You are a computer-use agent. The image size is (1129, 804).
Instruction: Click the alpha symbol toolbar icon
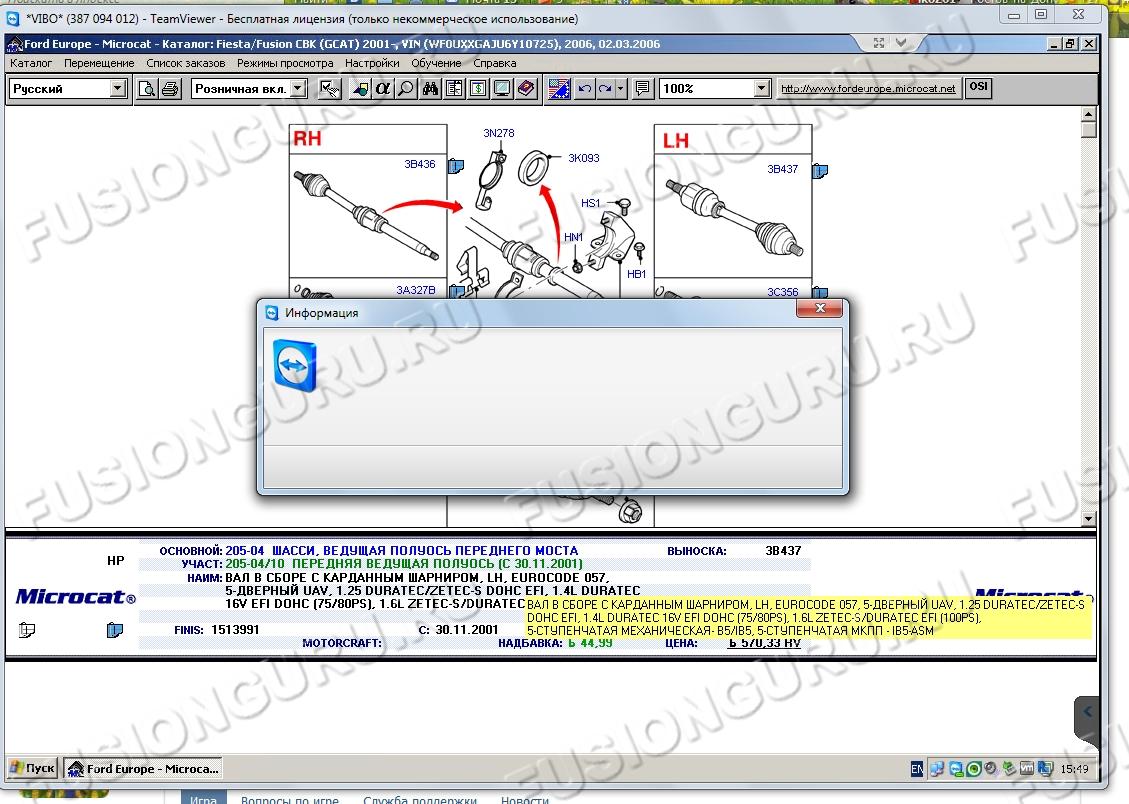pyautogui.click(x=383, y=89)
